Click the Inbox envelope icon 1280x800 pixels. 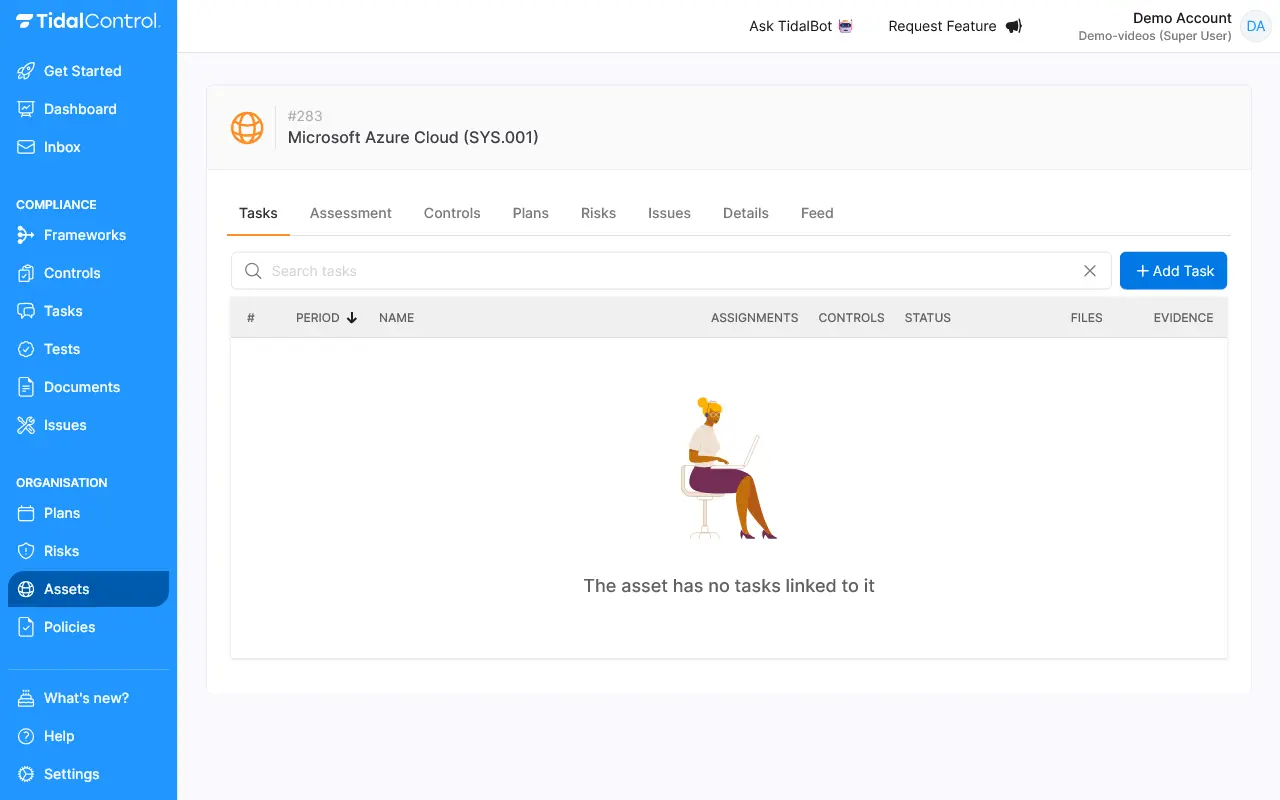click(x=26, y=147)
